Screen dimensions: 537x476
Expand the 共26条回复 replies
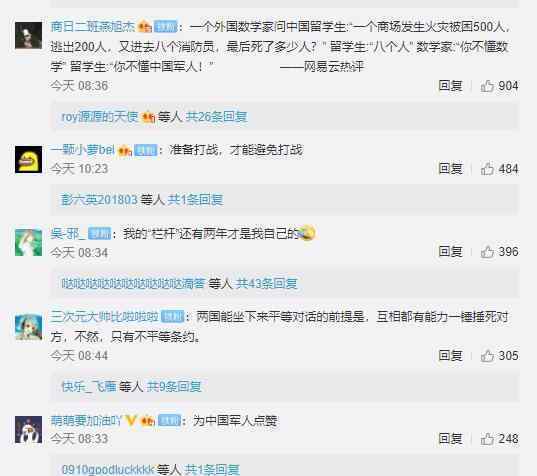pos(216,117)
